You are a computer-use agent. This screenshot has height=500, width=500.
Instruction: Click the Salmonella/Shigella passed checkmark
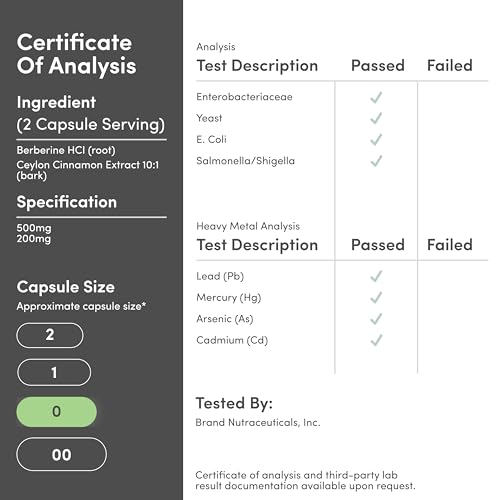pyautogui.click(x=376, y=161)
